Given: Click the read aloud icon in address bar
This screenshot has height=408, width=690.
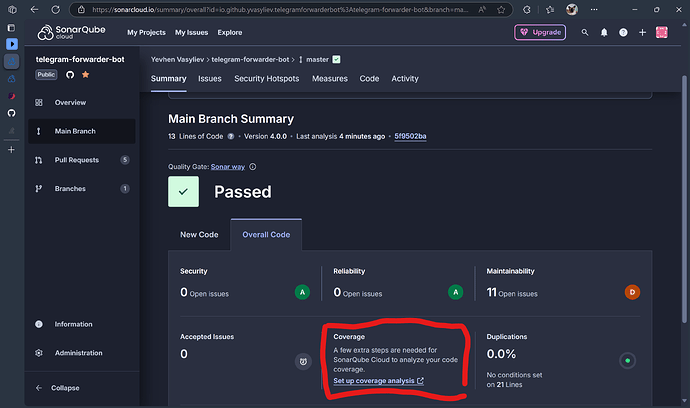Looking at the screenshot, I should pyautogui.click(x=482, y=10).
